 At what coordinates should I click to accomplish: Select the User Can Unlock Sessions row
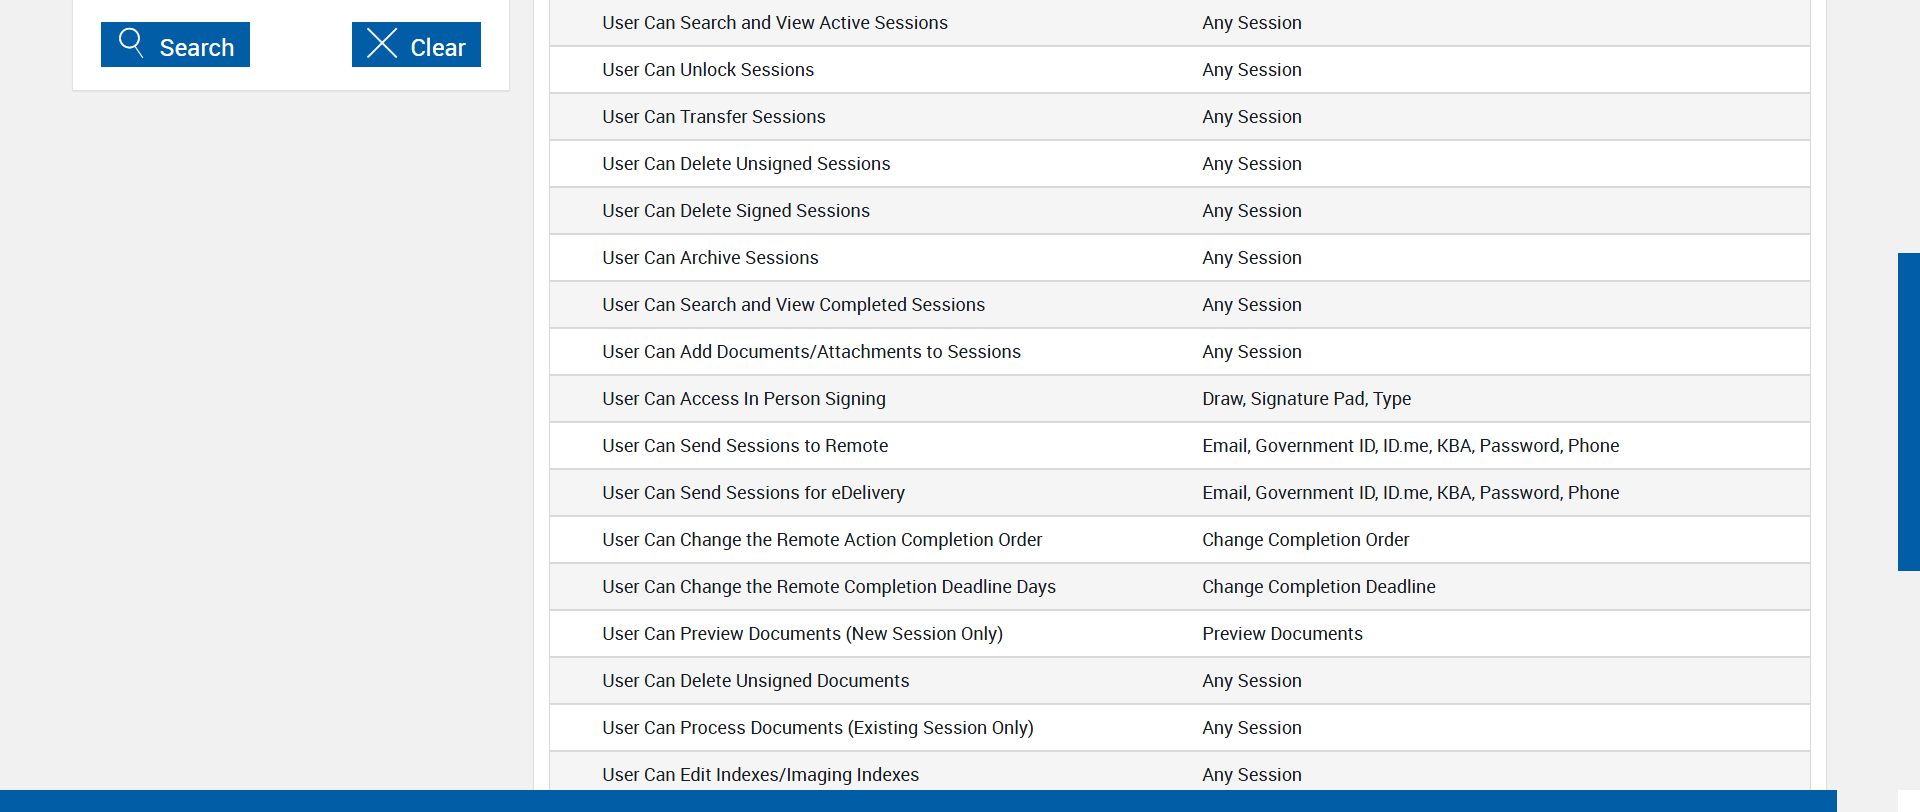(708, 70)
